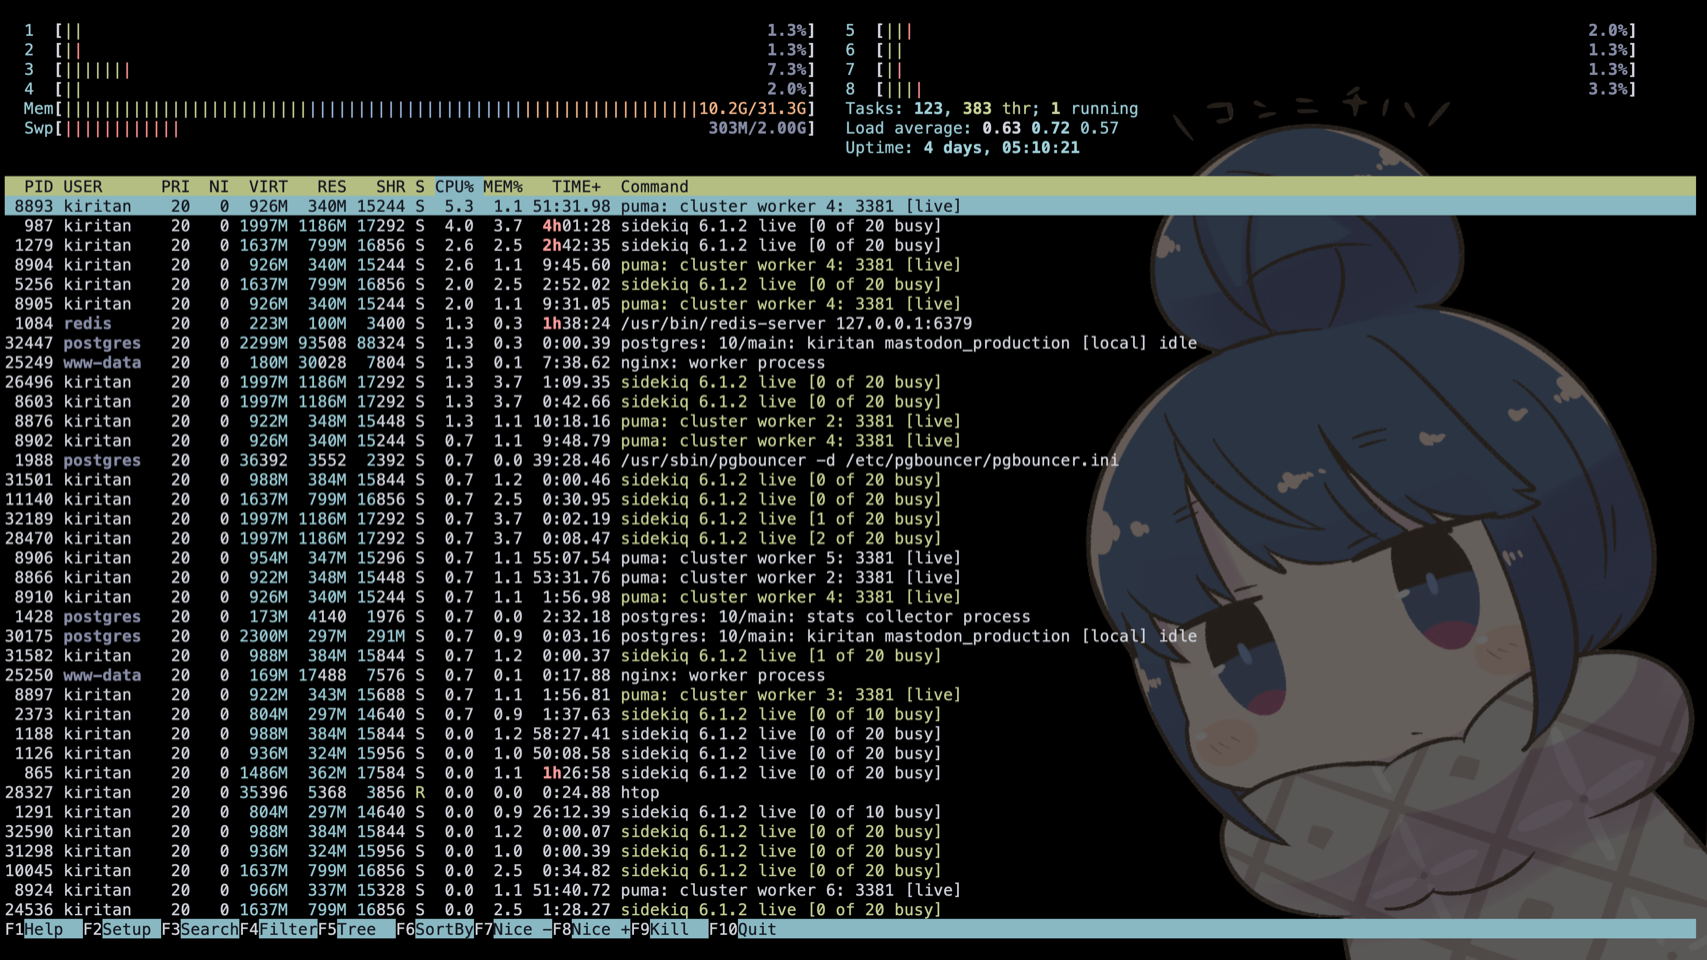Click the highlighted CPU% column header
1707x960 pixels.
pos(454,187)
